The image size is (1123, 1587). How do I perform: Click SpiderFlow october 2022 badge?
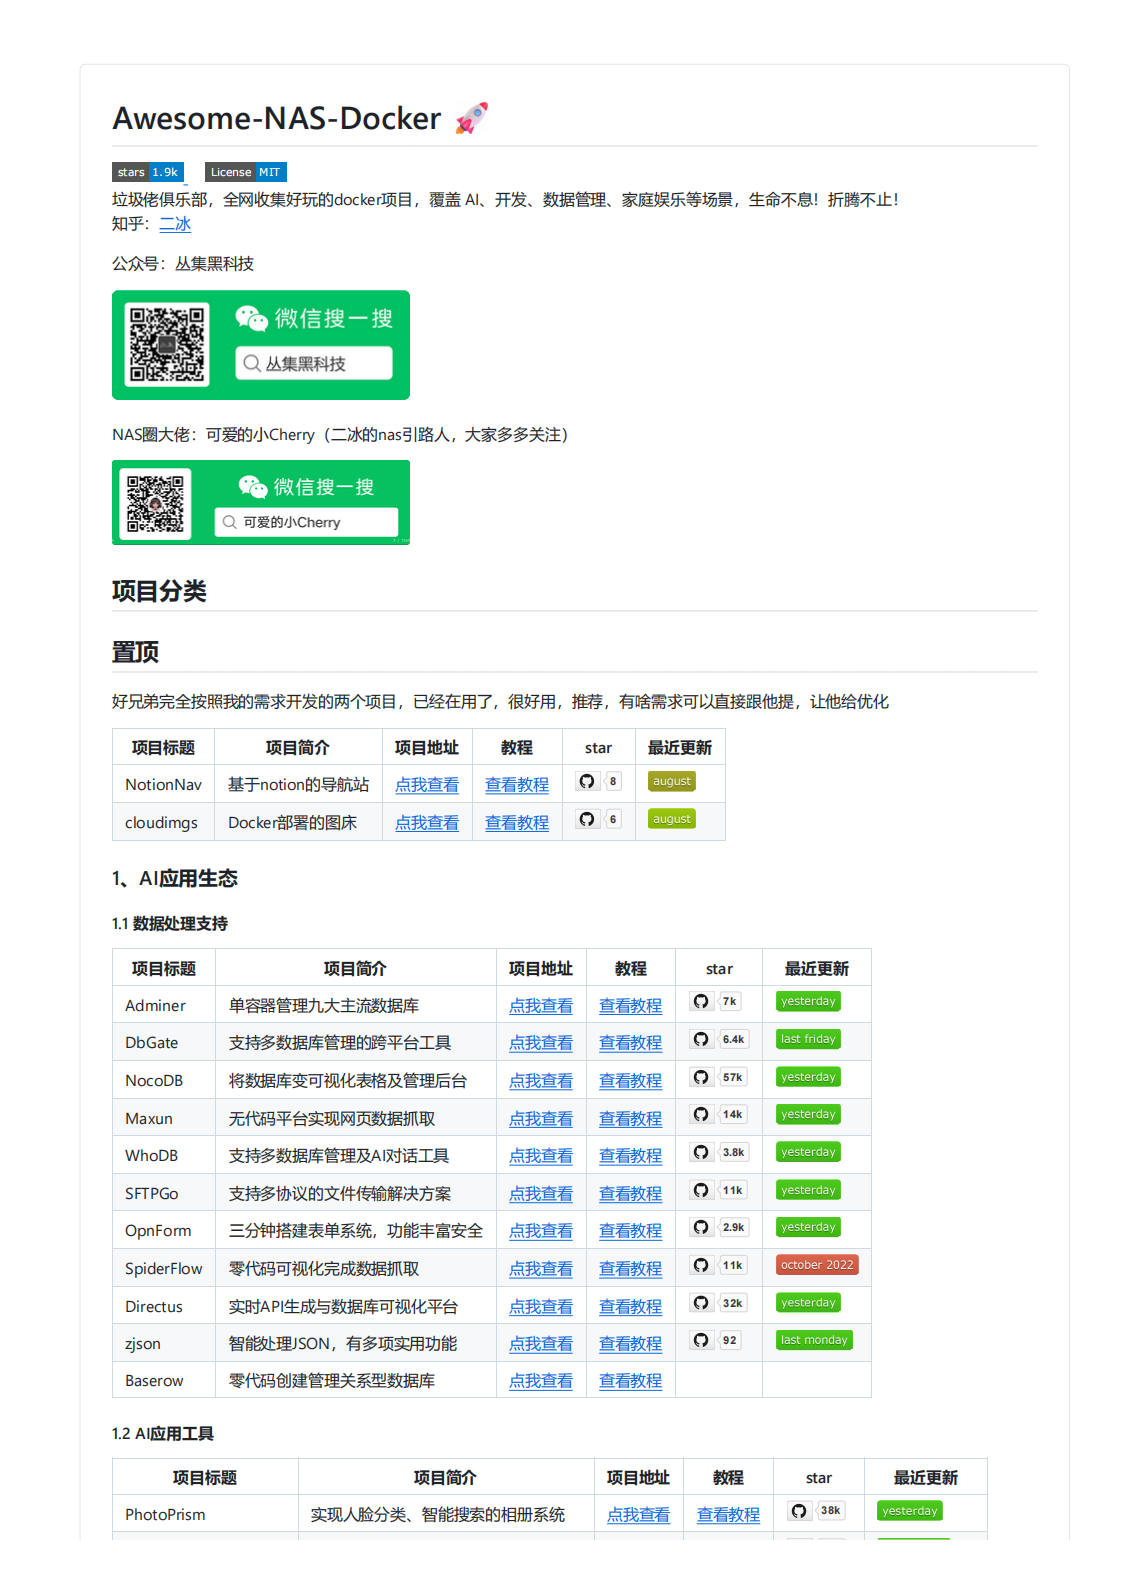(817, 1265)
